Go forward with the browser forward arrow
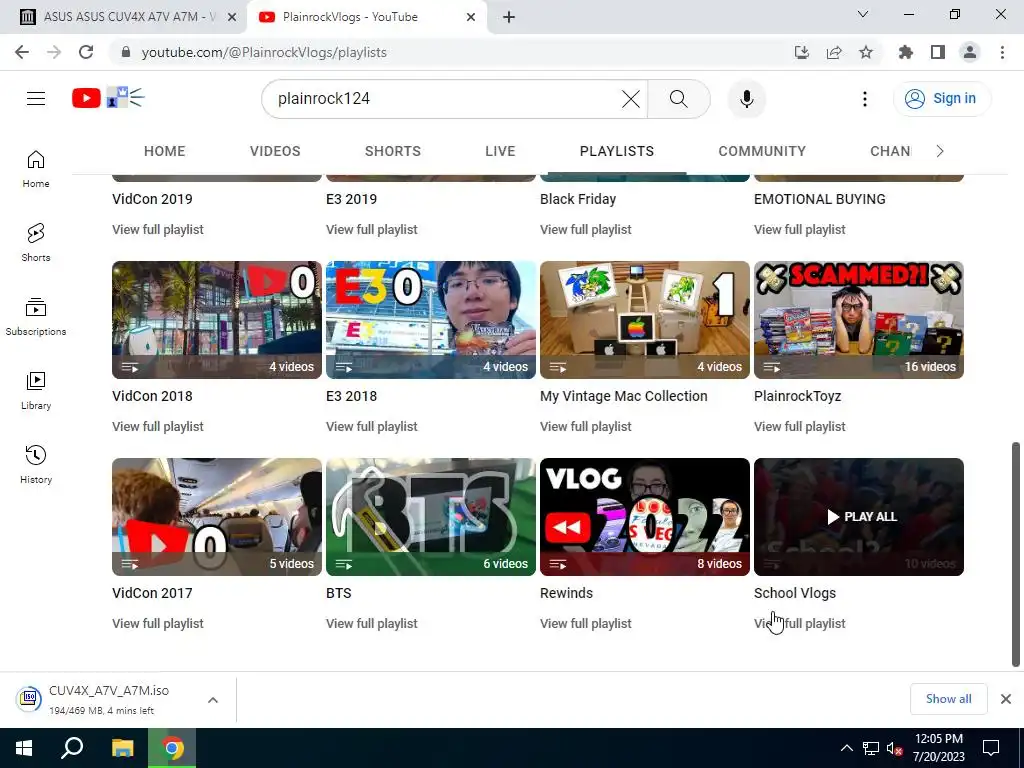Image resolution: width=1024 pixels, height=768 pixels. (54, 52)
